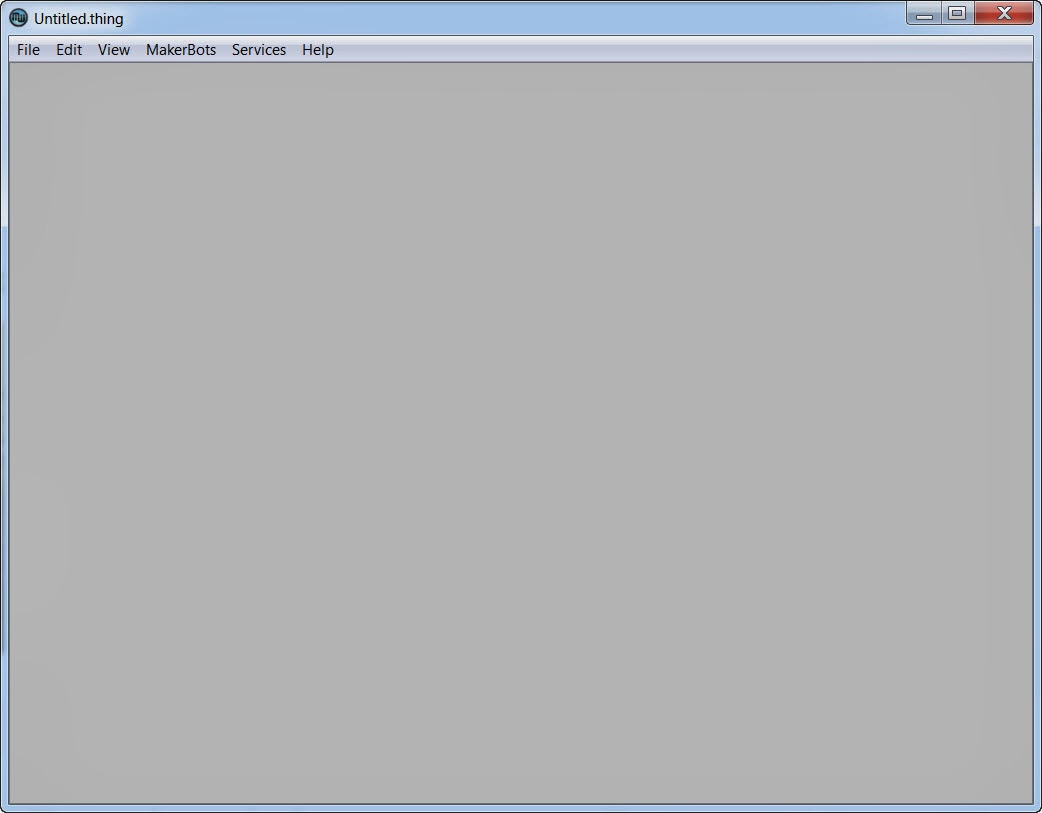Minimize the Untitled.thing window
The width and height of the screenshot is (1042, 813).
click(x=924, y=14)
